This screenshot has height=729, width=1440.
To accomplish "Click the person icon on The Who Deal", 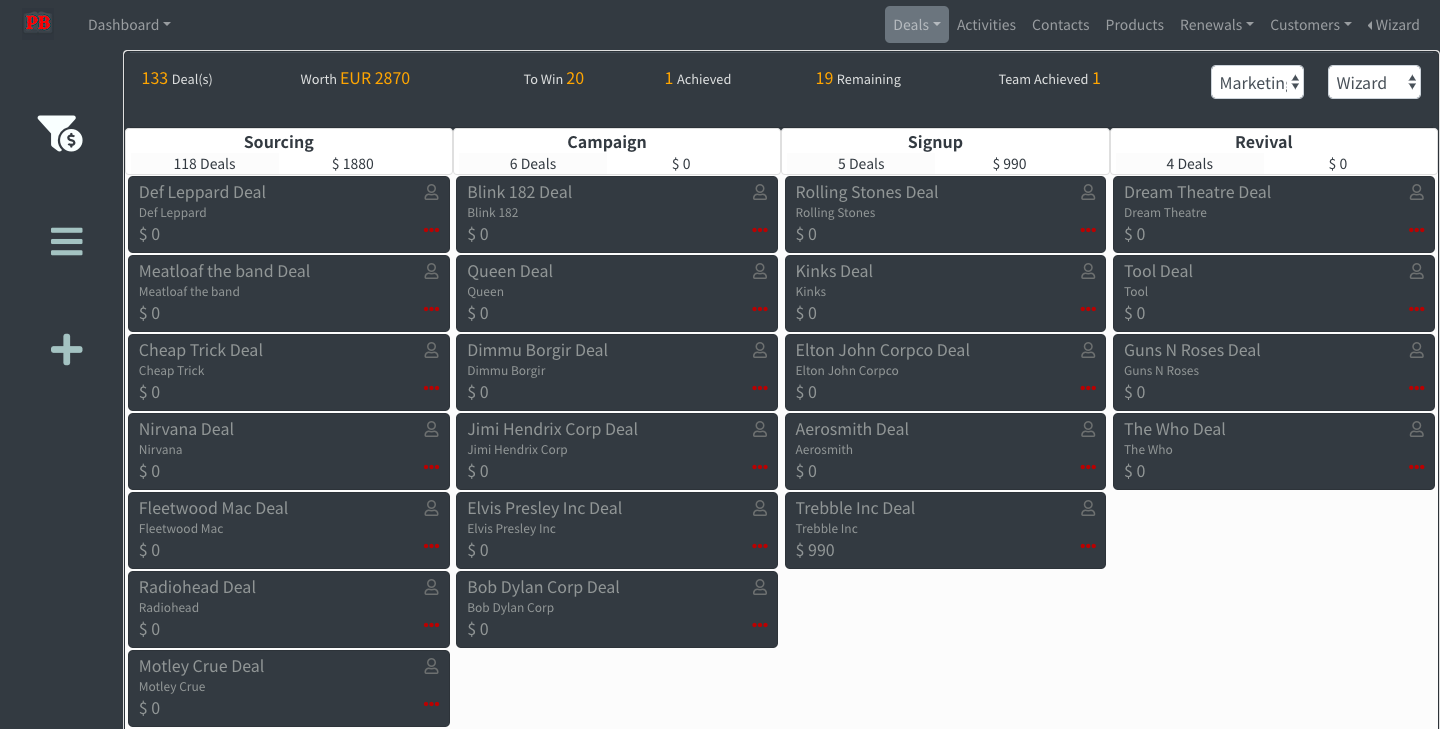I will click(1417, 429).
